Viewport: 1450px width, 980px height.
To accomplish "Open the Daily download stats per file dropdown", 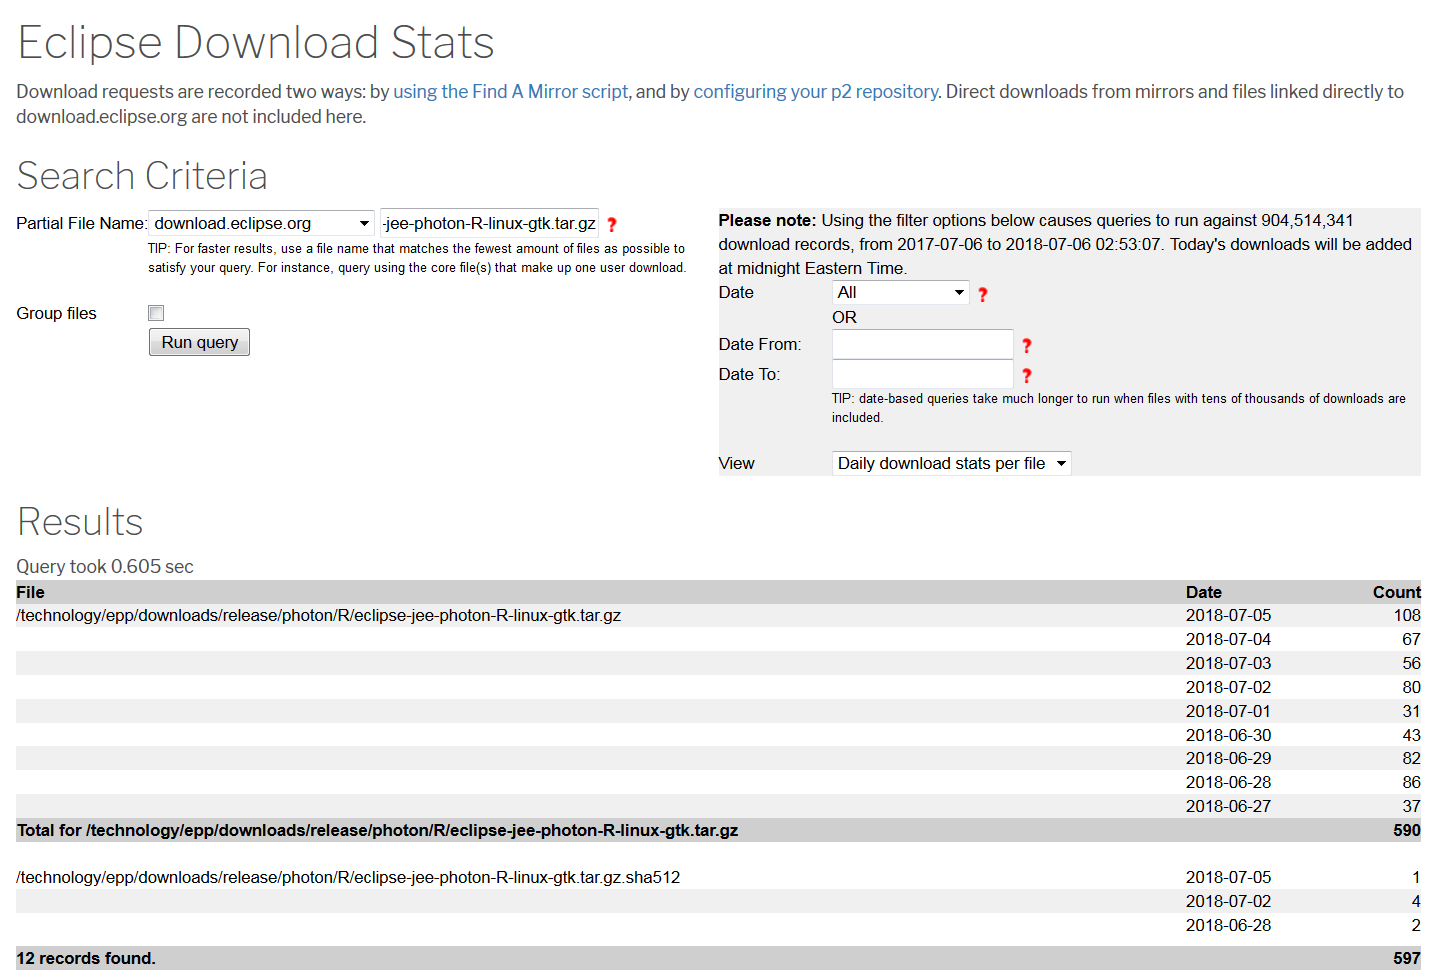I will (x=951, y=464).
